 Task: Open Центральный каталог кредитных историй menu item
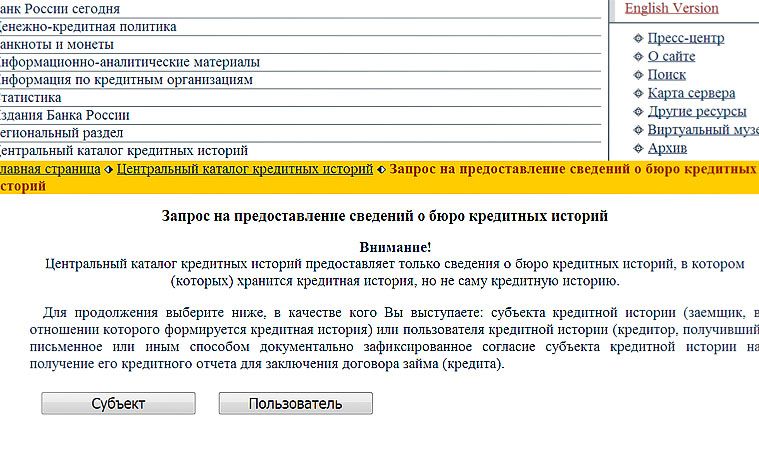(x=123, y=151)
